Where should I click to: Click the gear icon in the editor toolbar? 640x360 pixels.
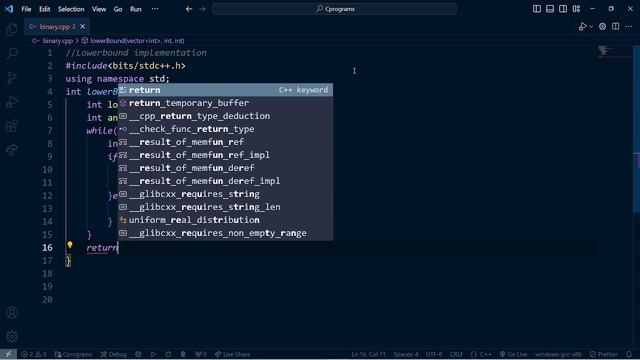click(602, 27)
